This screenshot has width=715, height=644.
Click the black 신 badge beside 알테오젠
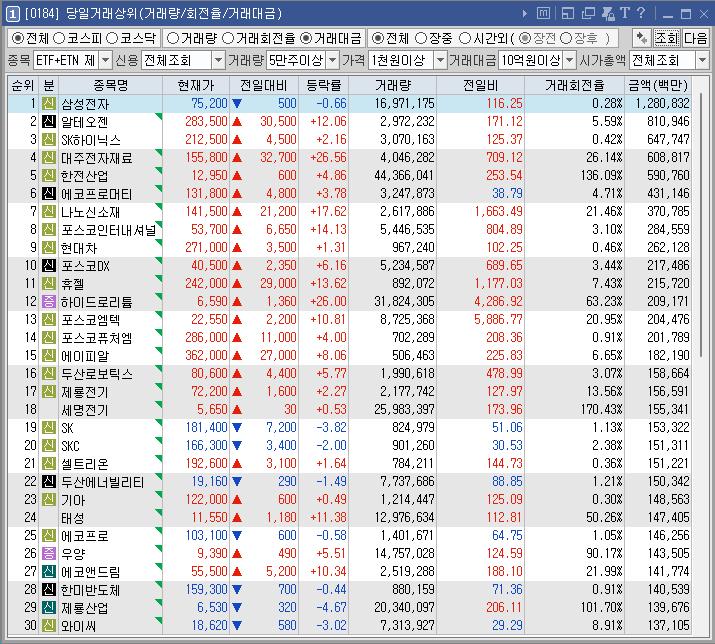coord(49,121)
